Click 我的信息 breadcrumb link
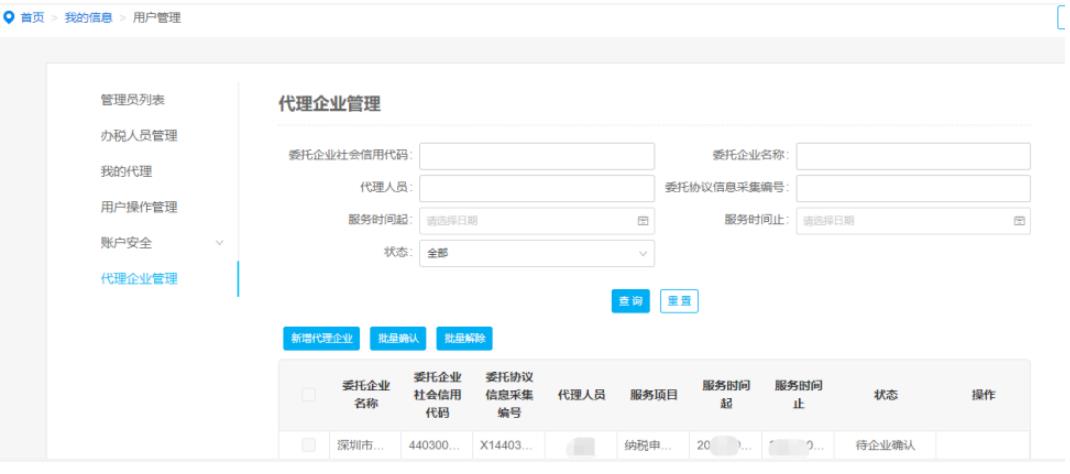The image size is (1070, 474). 88,18
